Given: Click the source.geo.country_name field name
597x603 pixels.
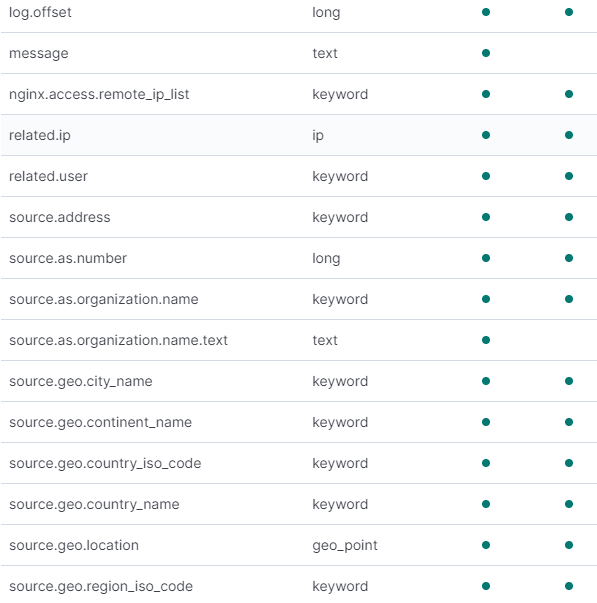Looking at the screenshot, I should point(94,505).
